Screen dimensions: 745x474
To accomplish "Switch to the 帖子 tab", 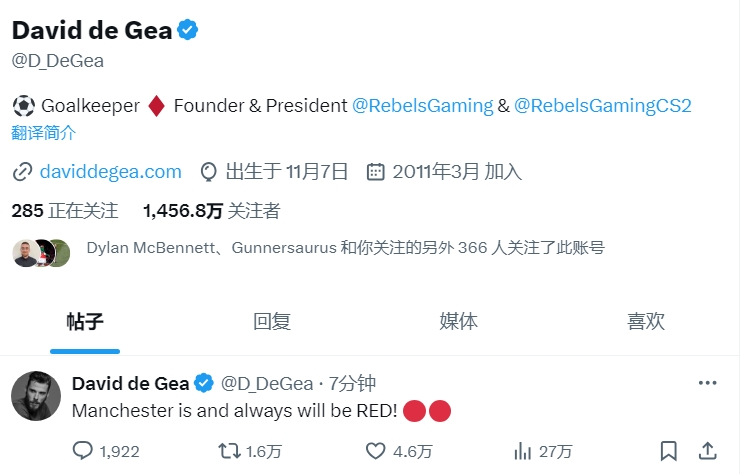I will [85, 321].
